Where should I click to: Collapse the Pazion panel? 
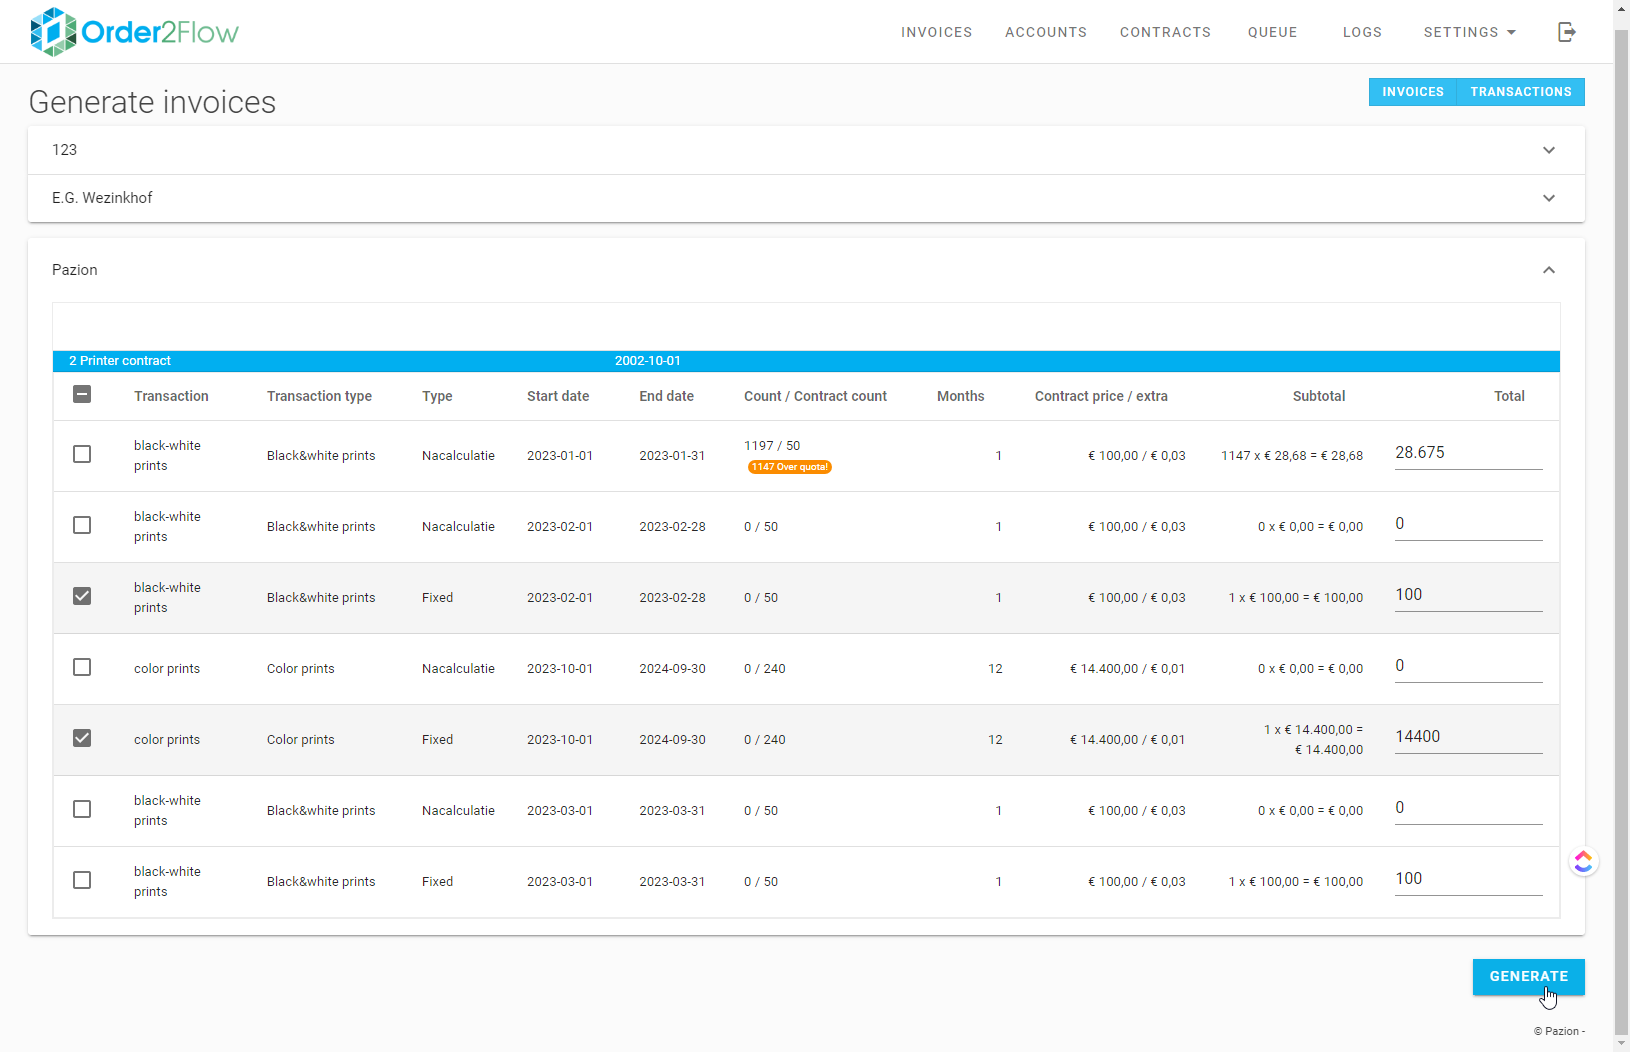(x=806, y=270)
